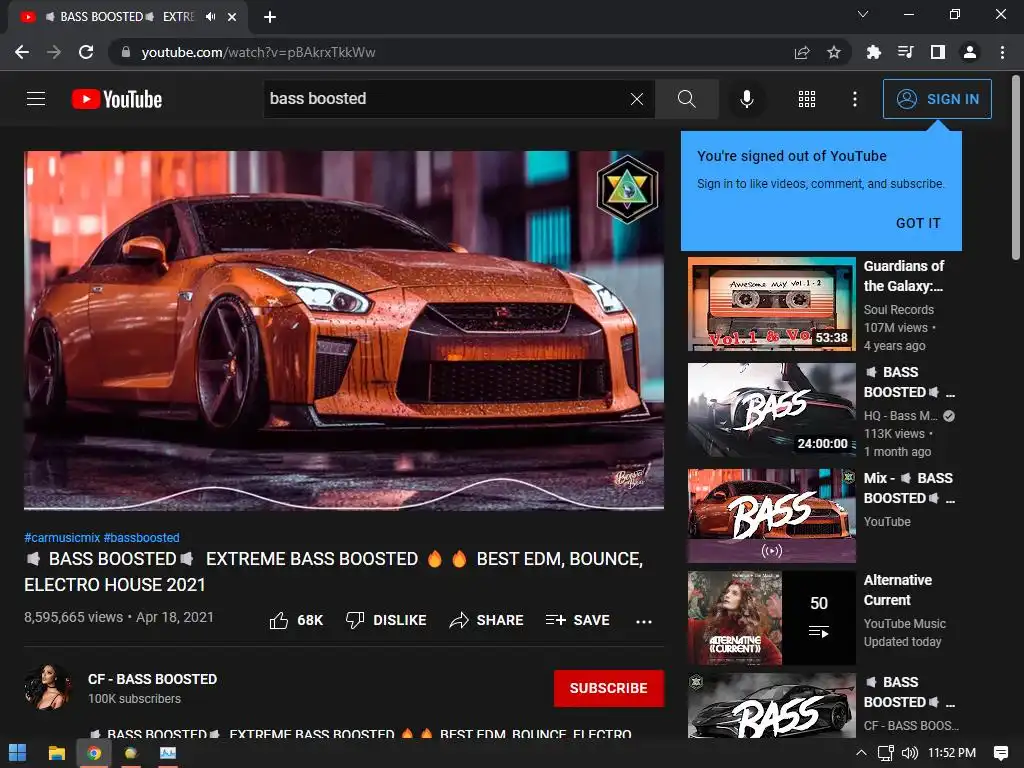This screenshot has width=1024, height=768.
Task: Open the Chrome three-dot menu
Action: pyautogui.click(x=1002, y=52)
